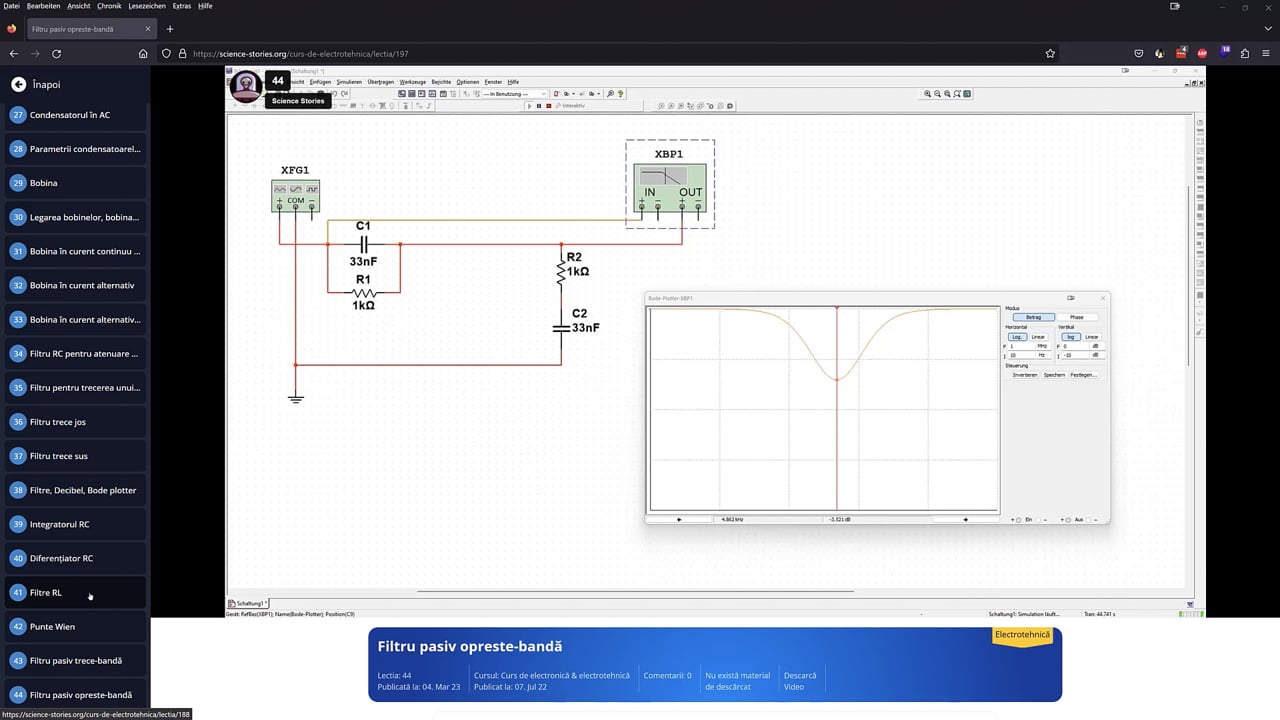Move the Bode cursor left with arrow button

click(x=679, y=519)
